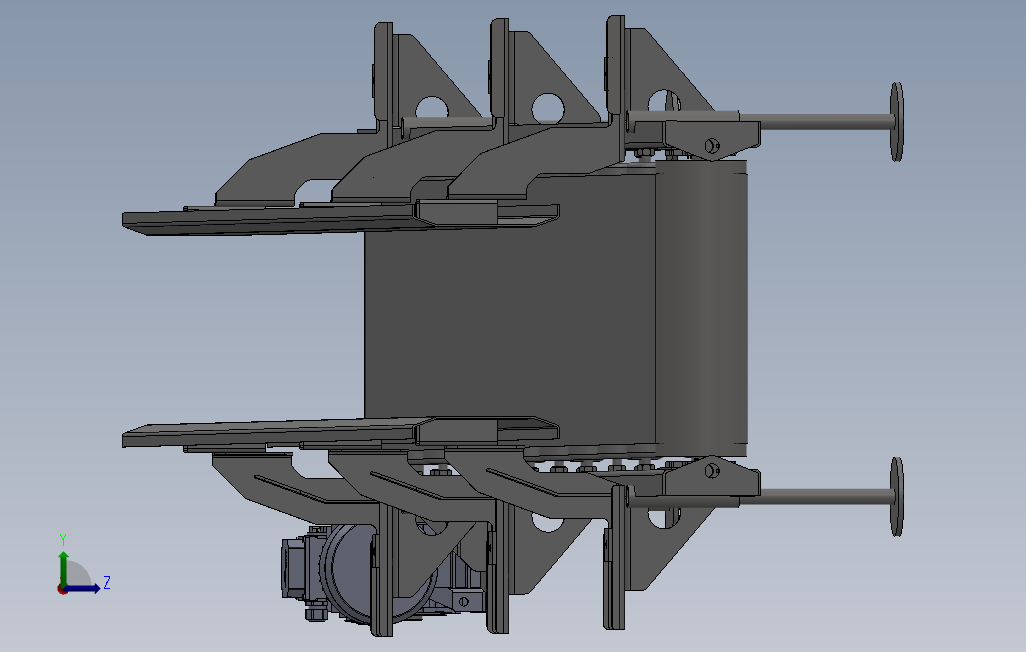Click the "Z" axis label
Screen dimensions: 1026x652
coord(107,583)
